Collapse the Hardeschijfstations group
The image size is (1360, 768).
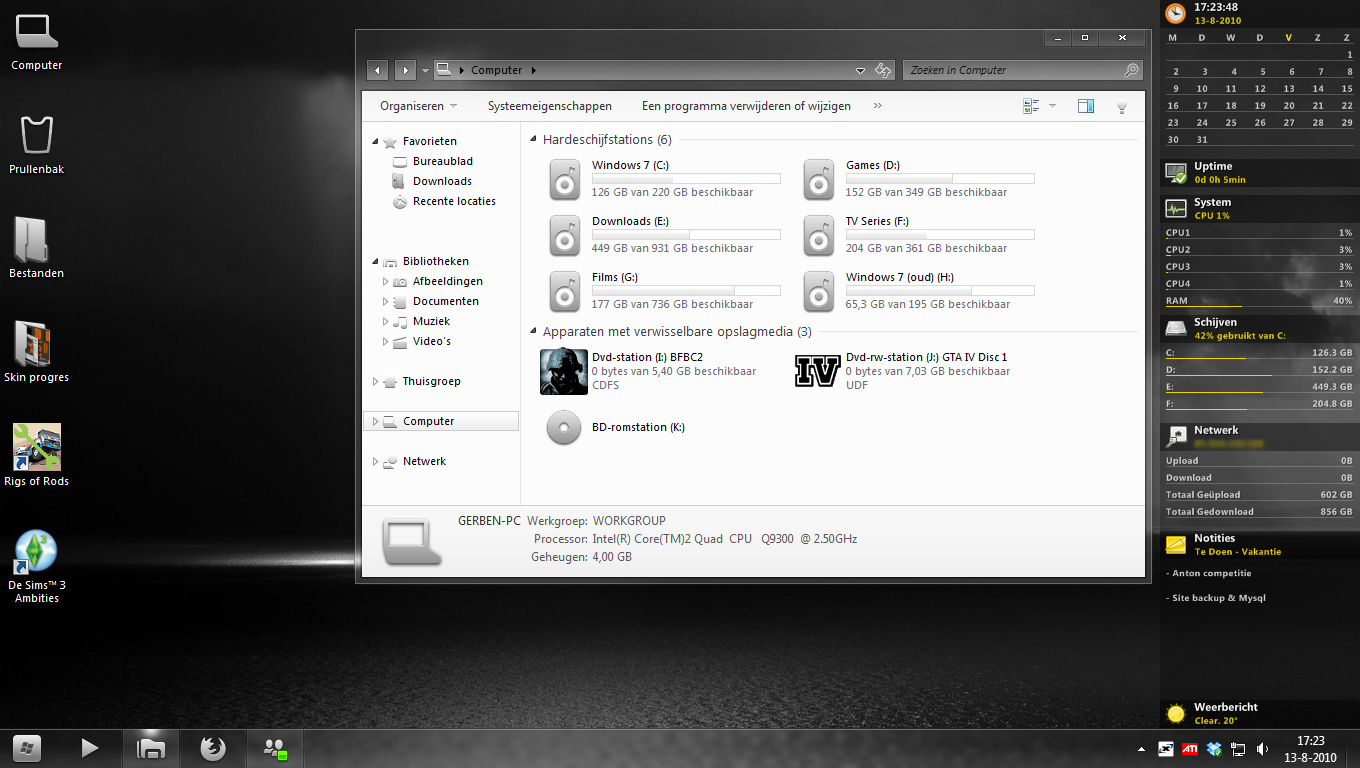pyautogui.click(x=534, y=140)
